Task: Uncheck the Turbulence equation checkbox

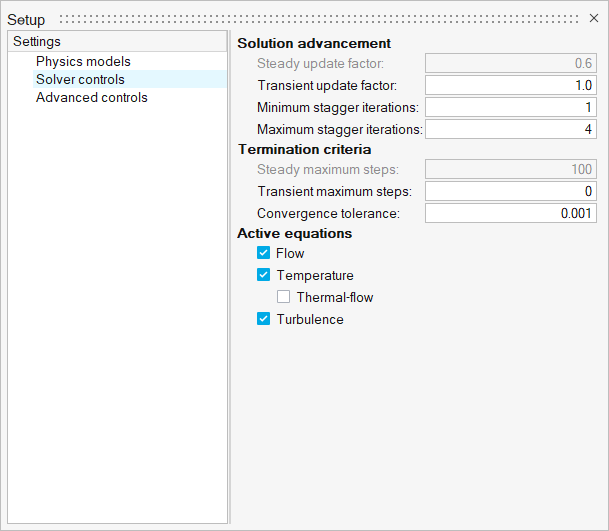Action: click(264, 319)
